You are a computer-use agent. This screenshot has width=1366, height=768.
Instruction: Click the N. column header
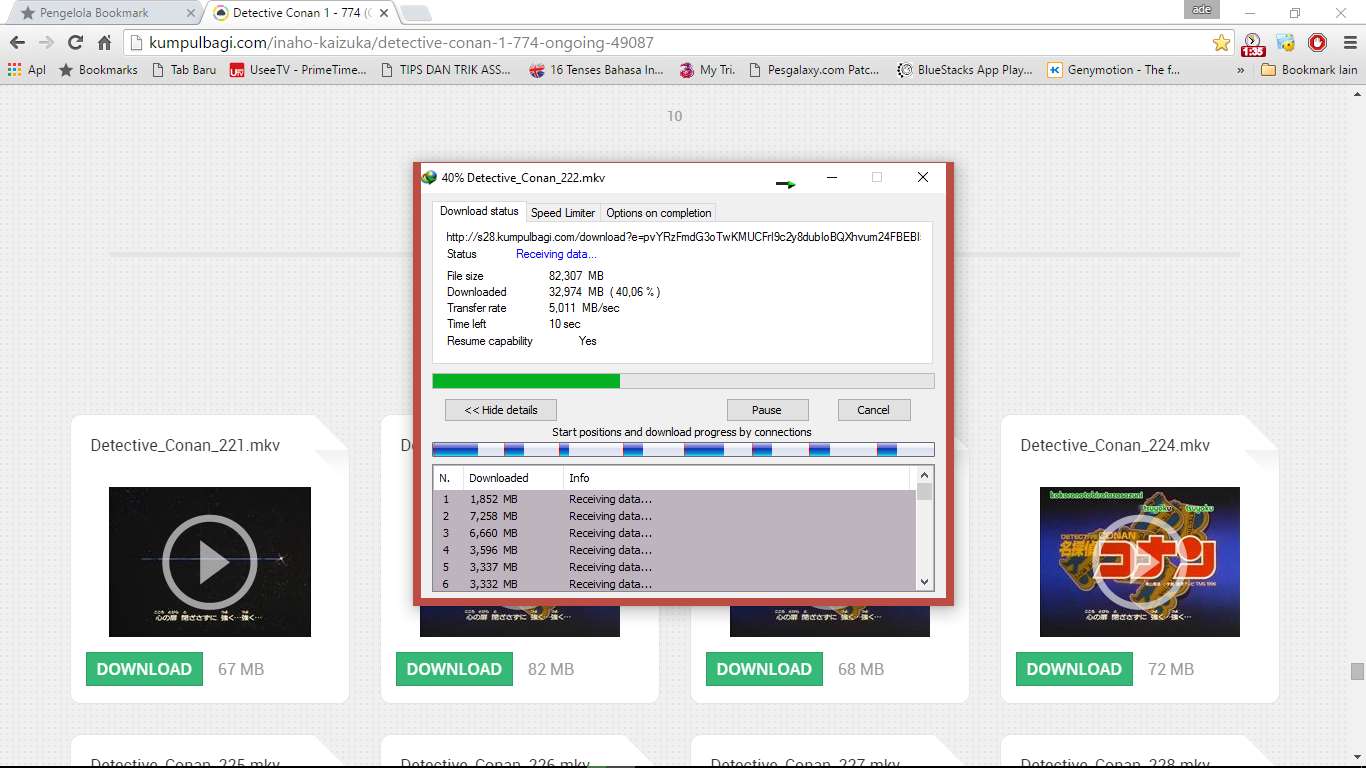[448, 478]
